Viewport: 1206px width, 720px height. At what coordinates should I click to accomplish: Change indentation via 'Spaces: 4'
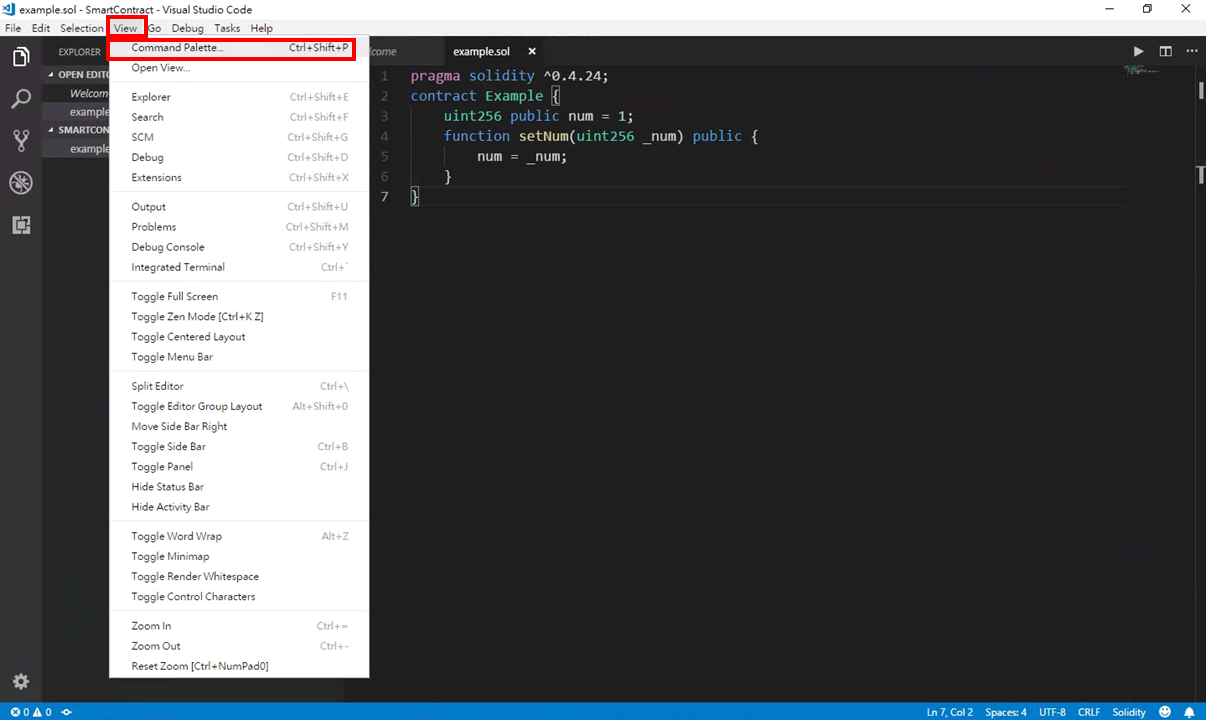pos(1006,712)
